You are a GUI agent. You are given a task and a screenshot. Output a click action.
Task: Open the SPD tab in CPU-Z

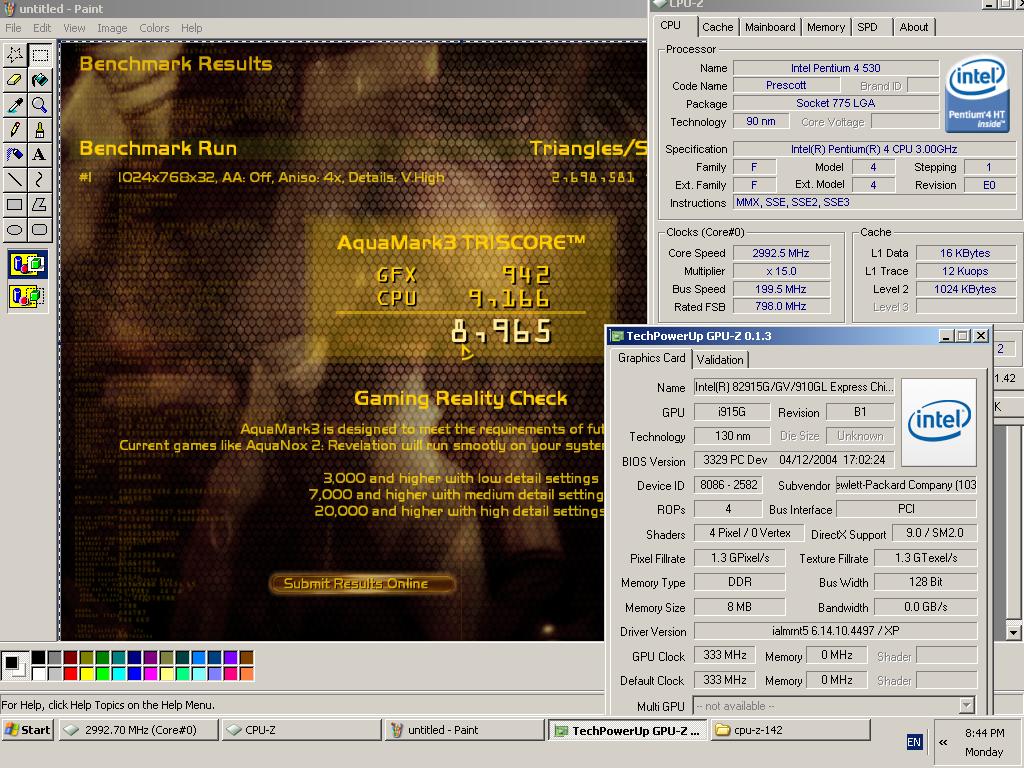(867, 27)
